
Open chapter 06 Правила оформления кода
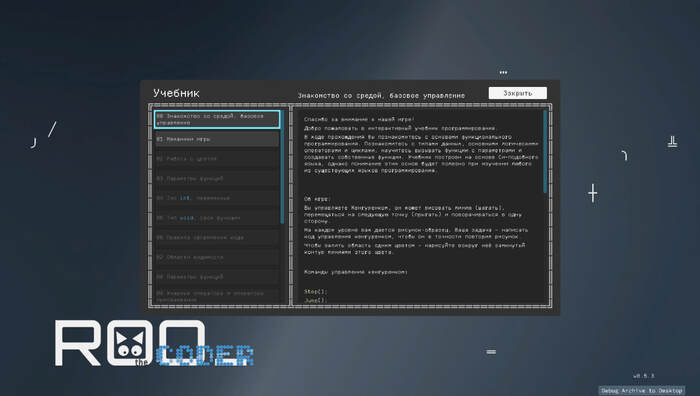coord(217,238)
